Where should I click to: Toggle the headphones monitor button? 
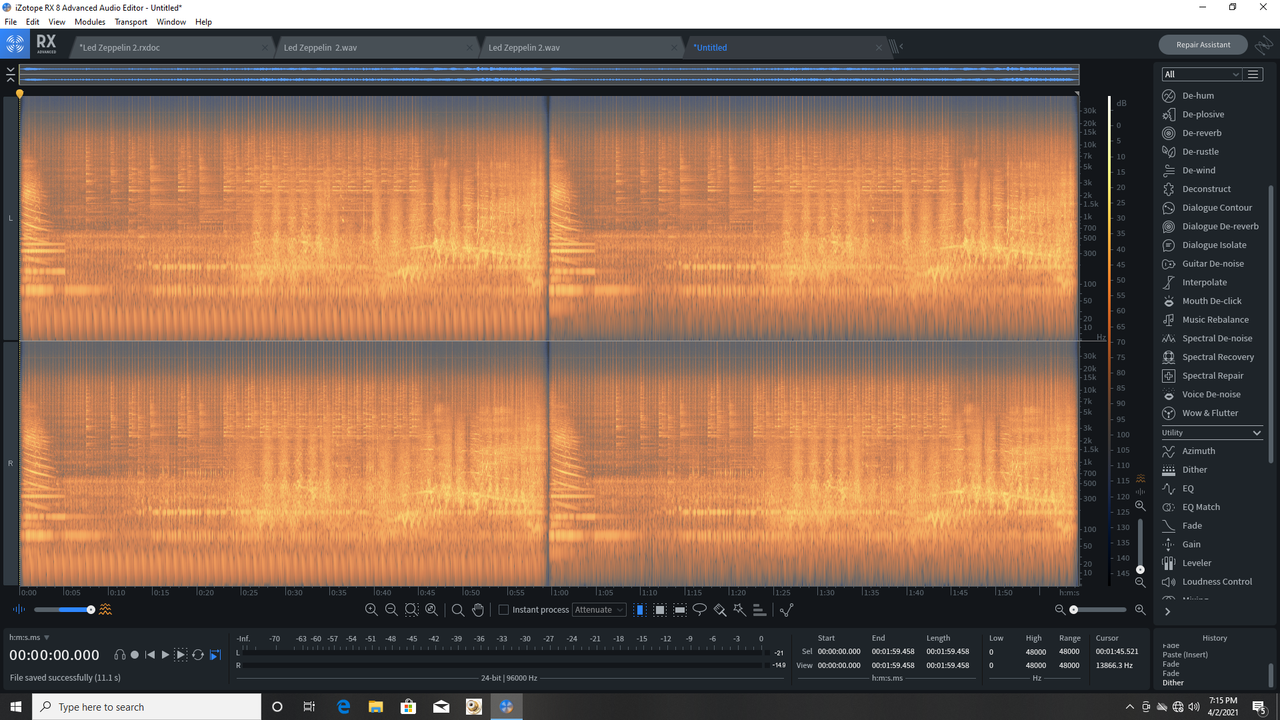tap(120, 655)
